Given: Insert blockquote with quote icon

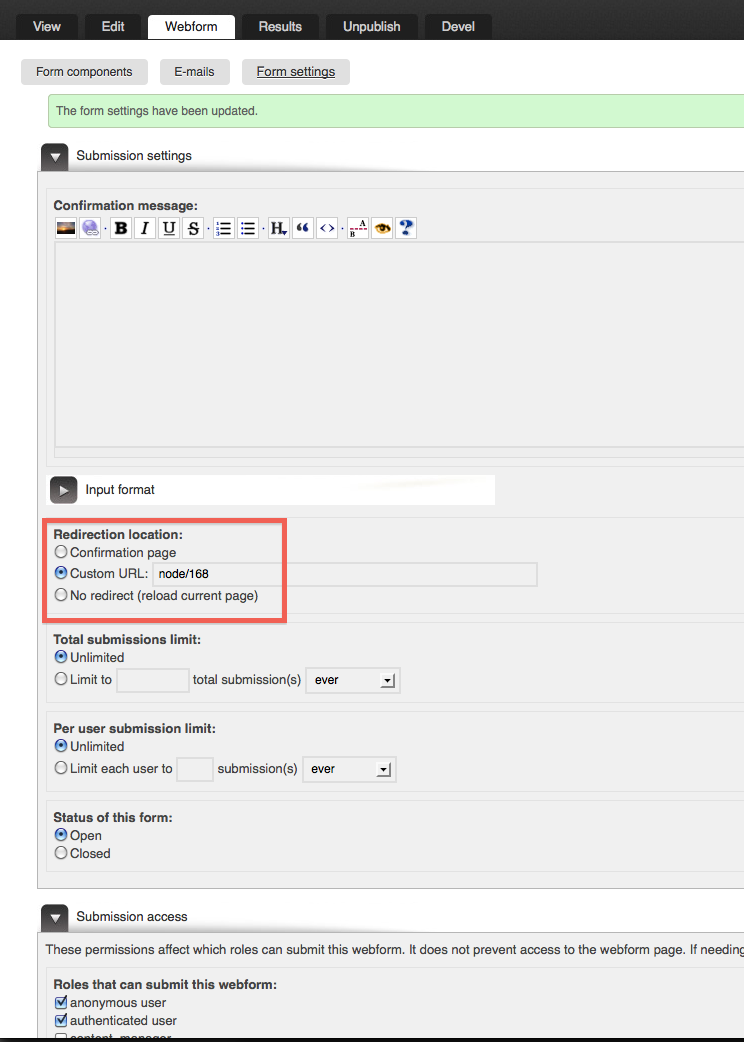Looking at the screenshot, I should [303, 229].
